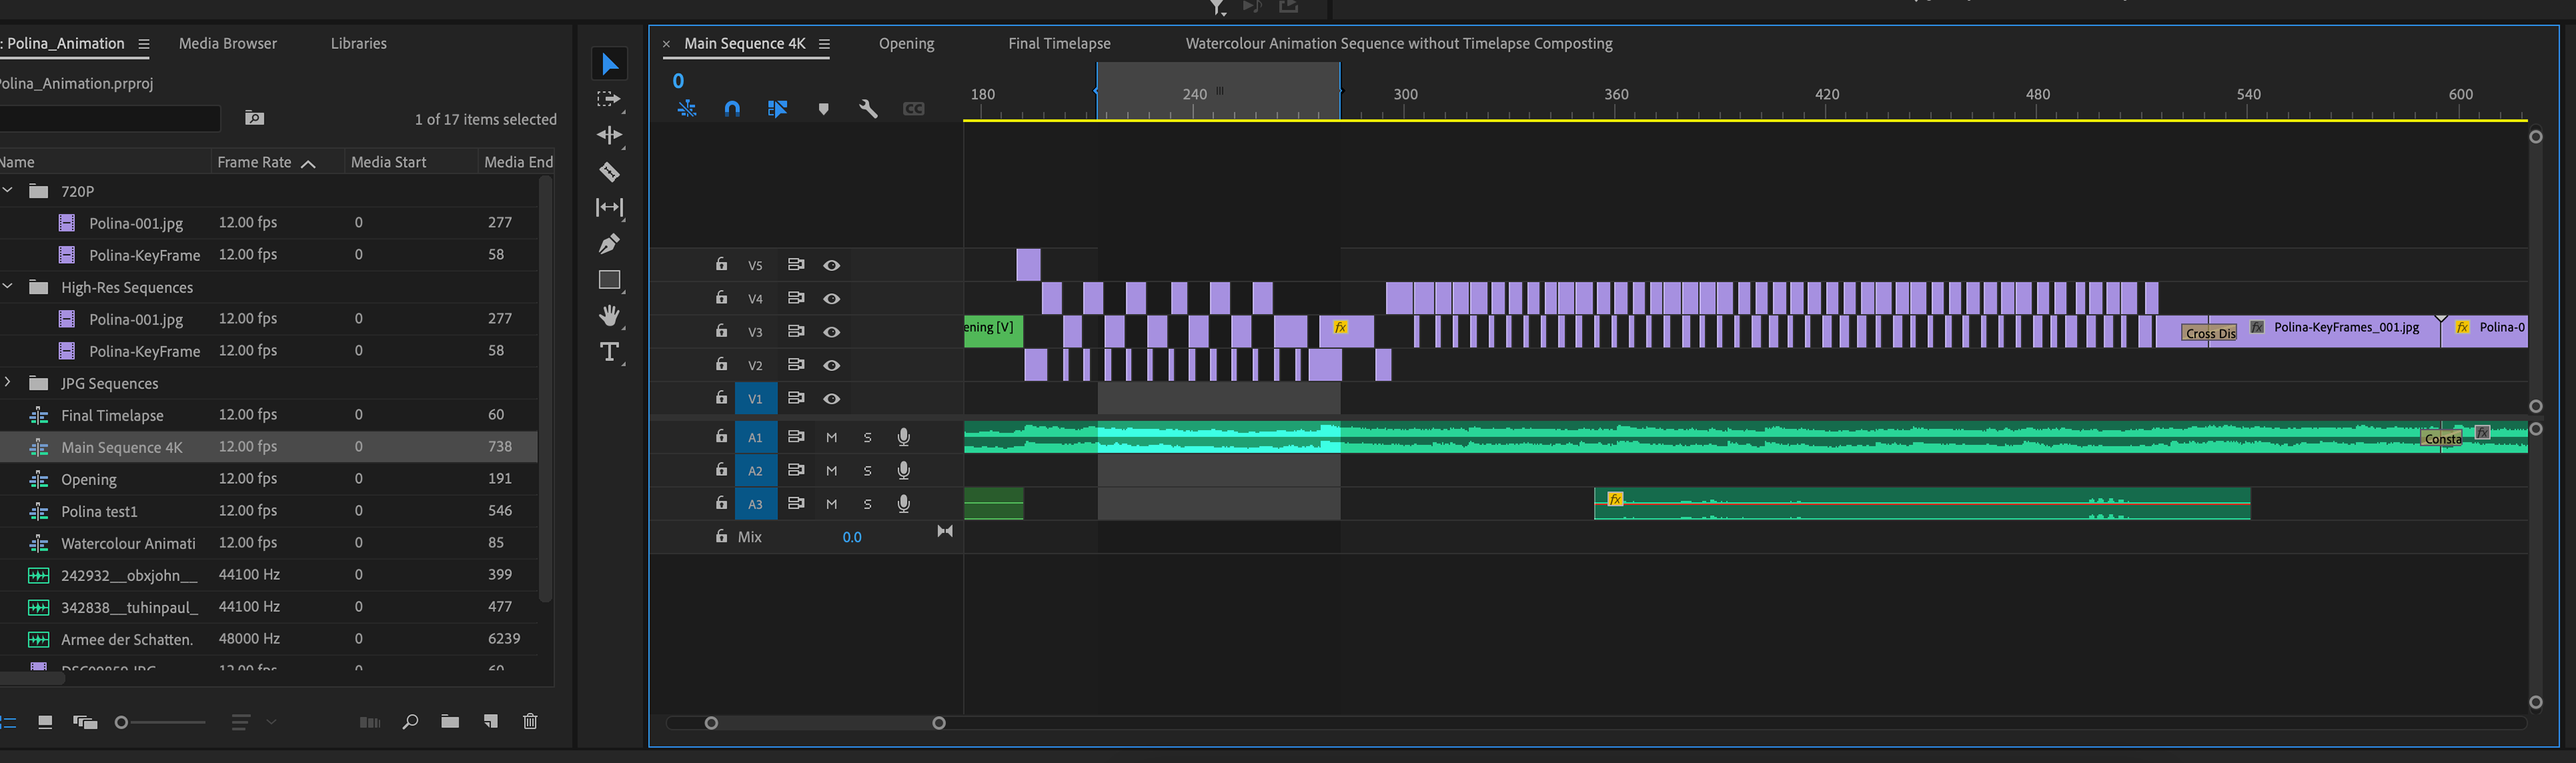Image resolution: width=2576 pixels, height=763 pixels.
Task: Mute audio track A1
Action: tap(831, 437)
